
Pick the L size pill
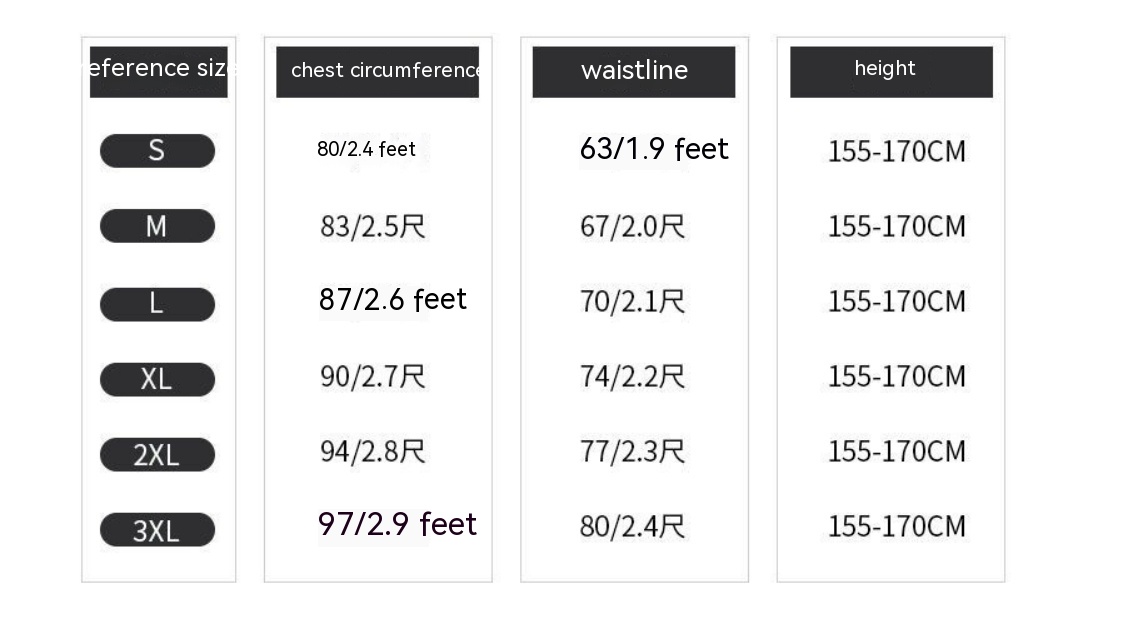157,304
